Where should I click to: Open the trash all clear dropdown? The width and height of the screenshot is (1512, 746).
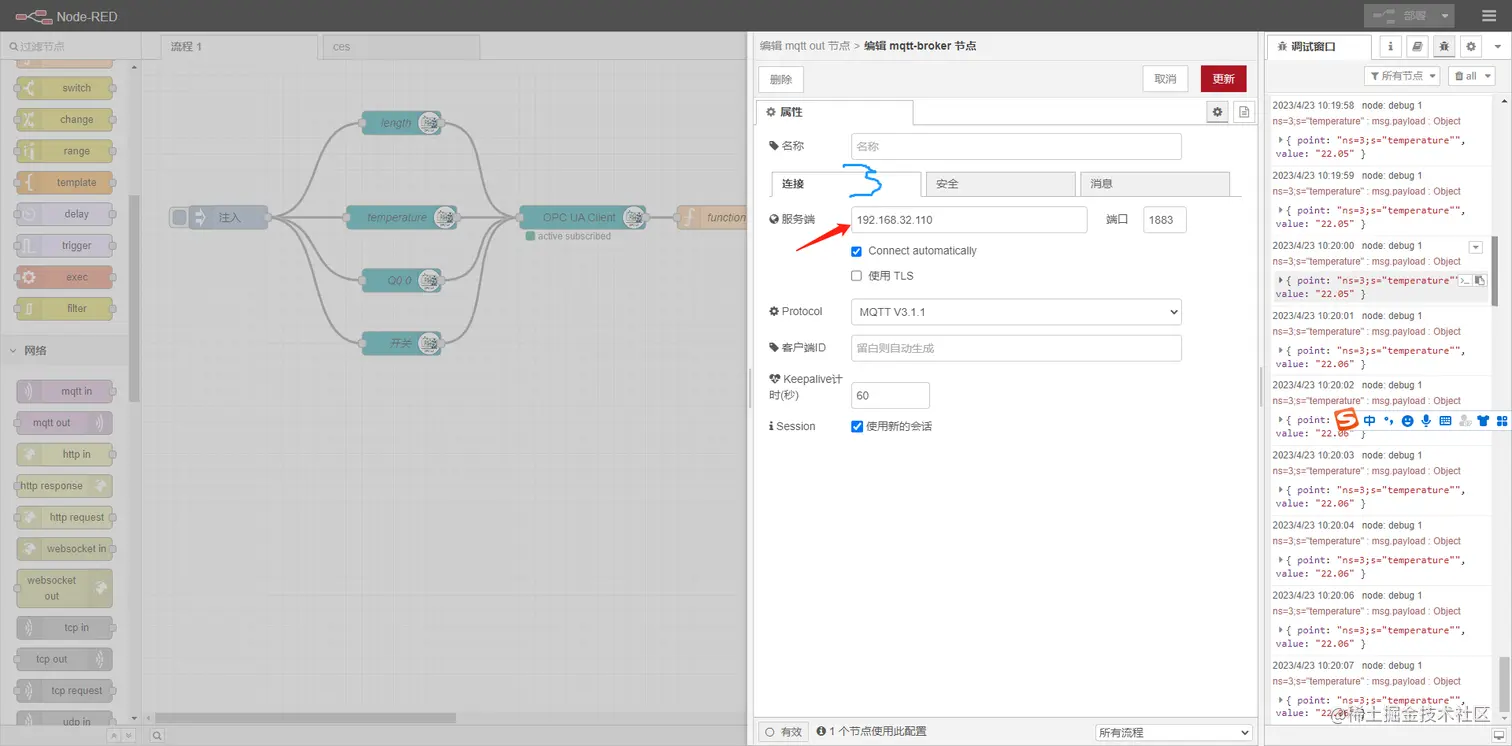point(1471,76)
